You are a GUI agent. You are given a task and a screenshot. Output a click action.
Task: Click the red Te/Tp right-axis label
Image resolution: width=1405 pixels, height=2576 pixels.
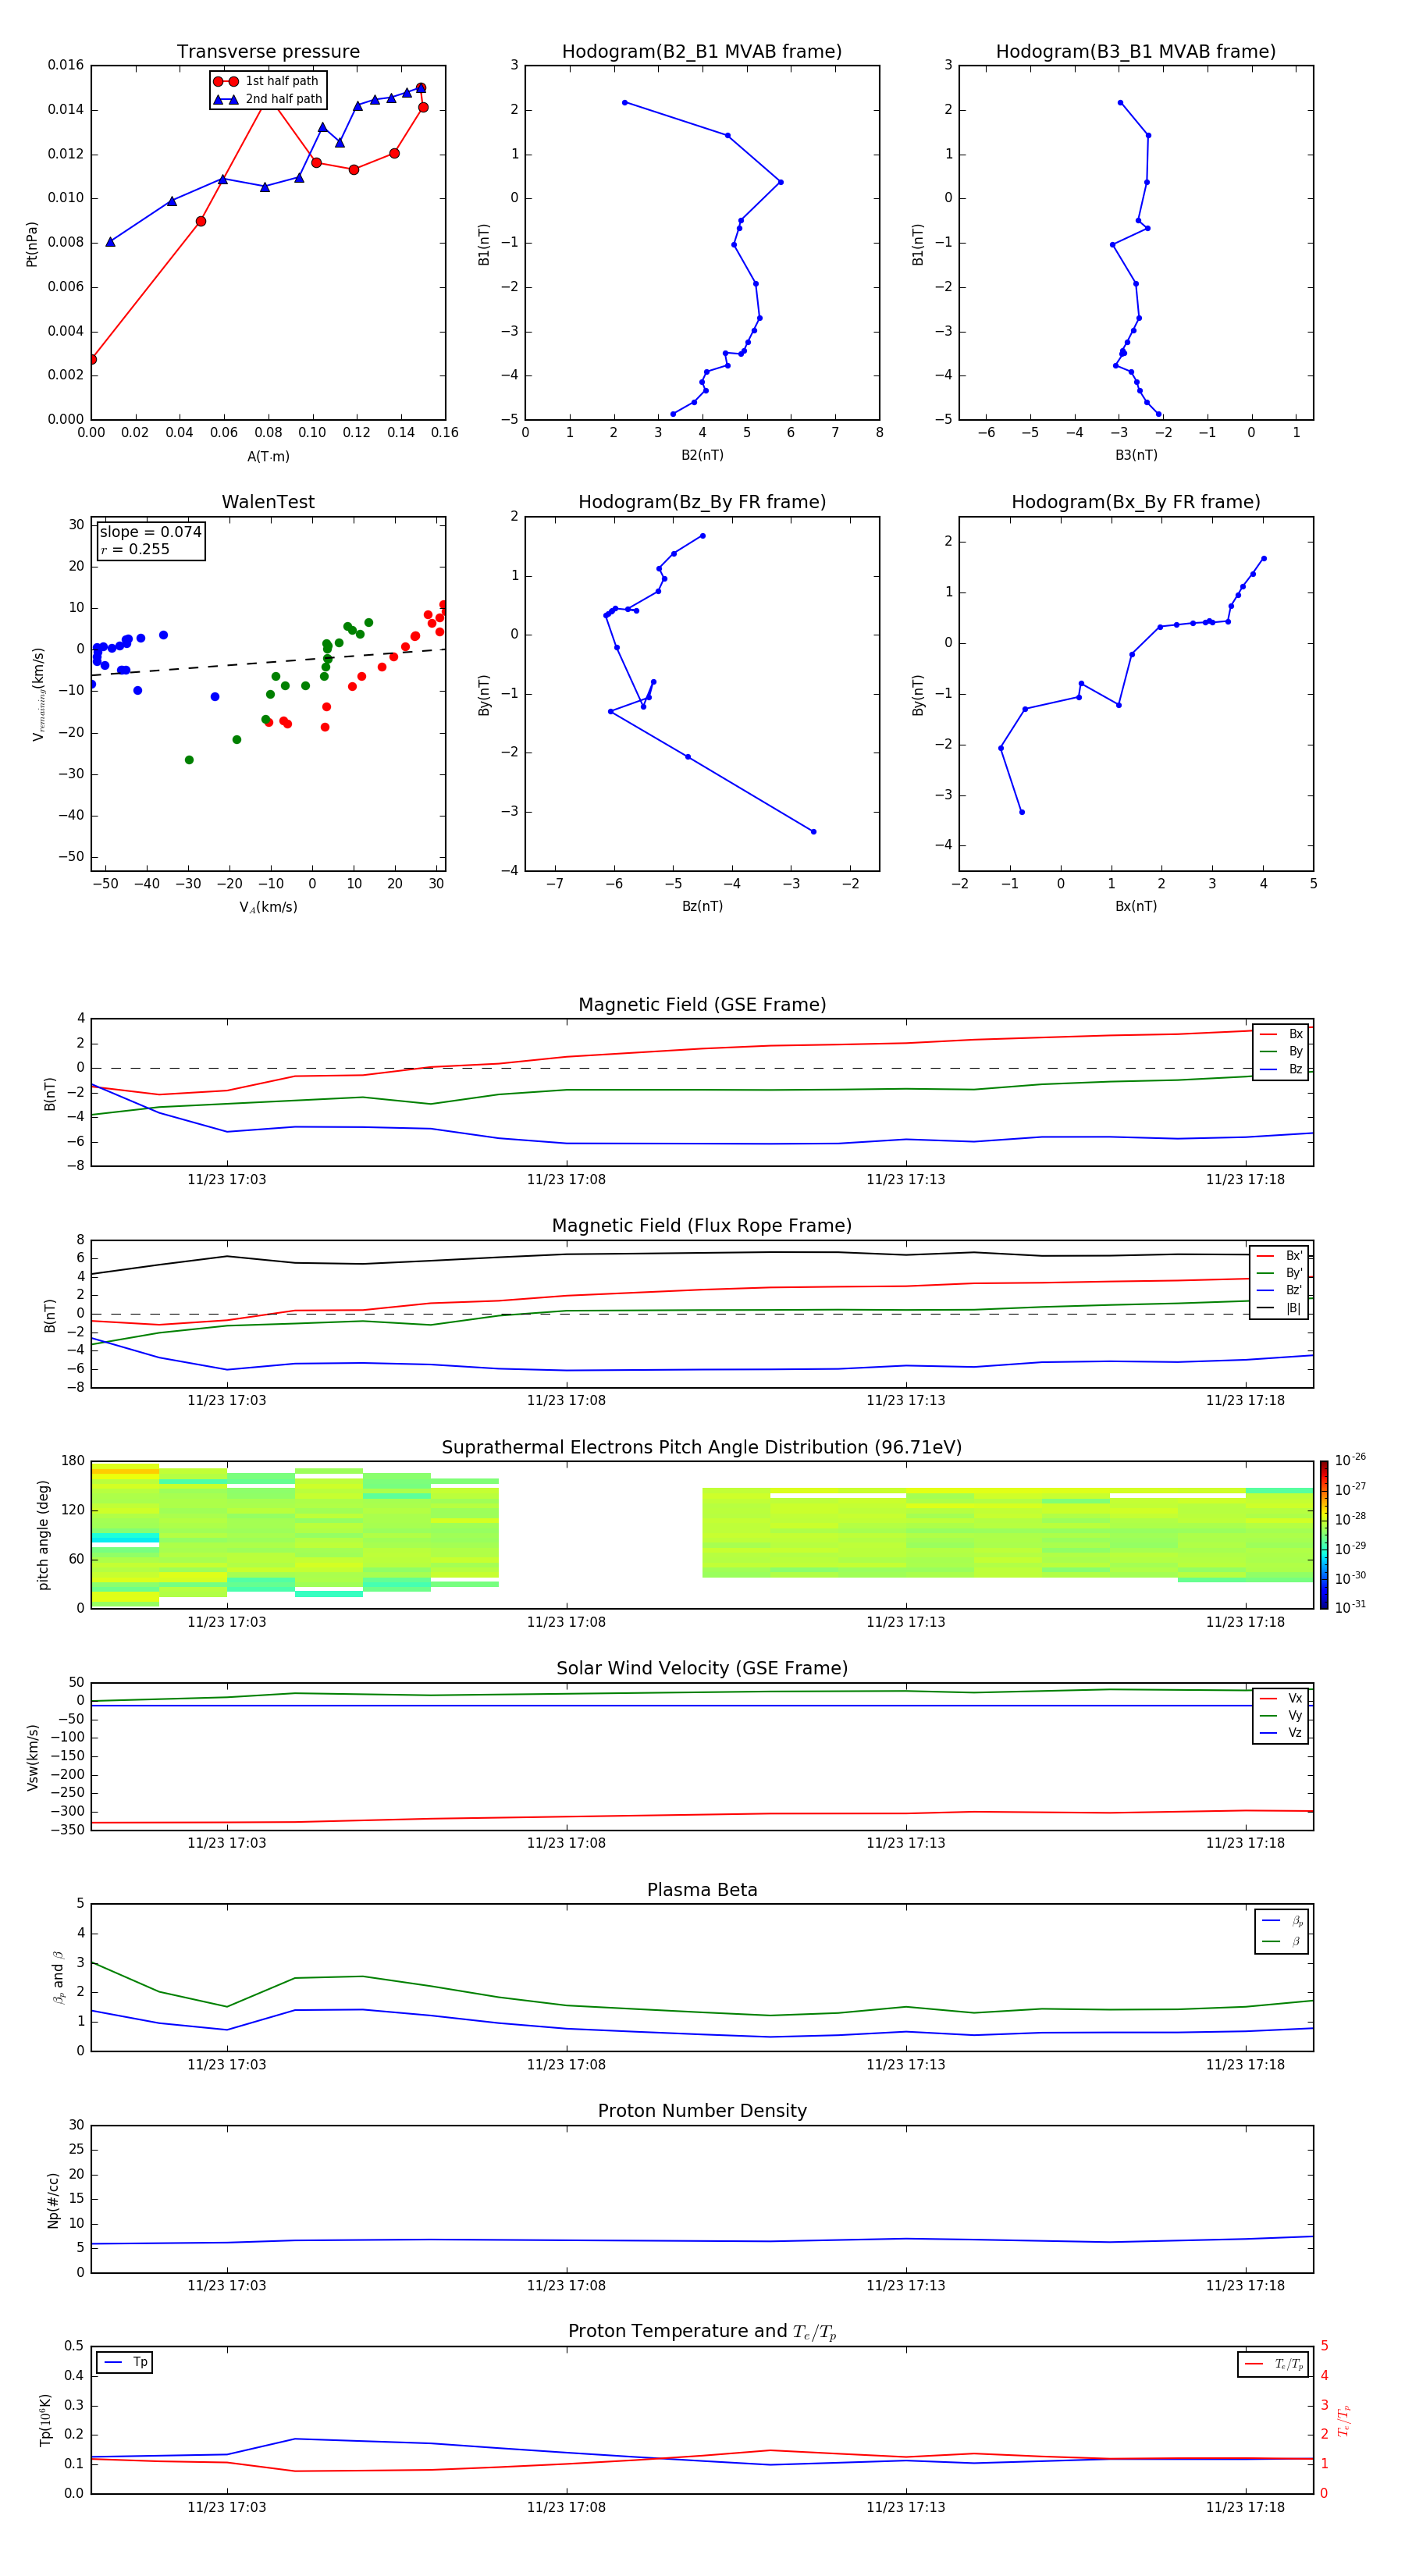[1343, 2421]
